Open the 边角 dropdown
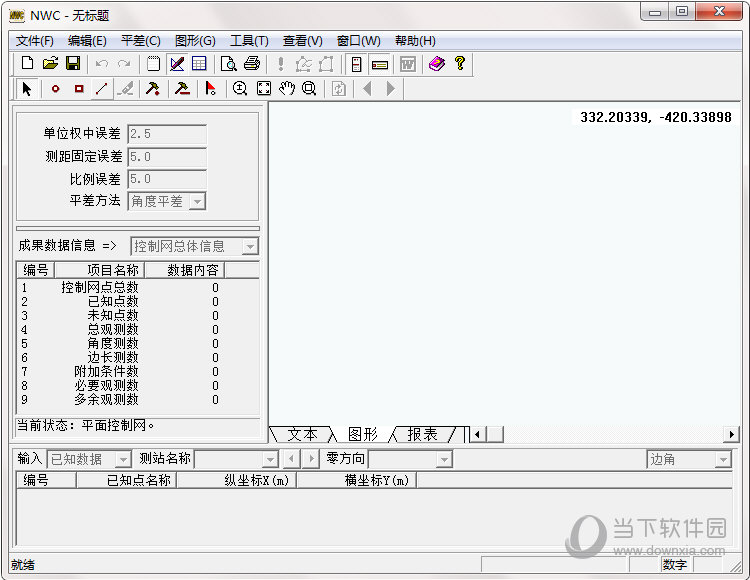 pyautogui.click(x=723, y=460)
